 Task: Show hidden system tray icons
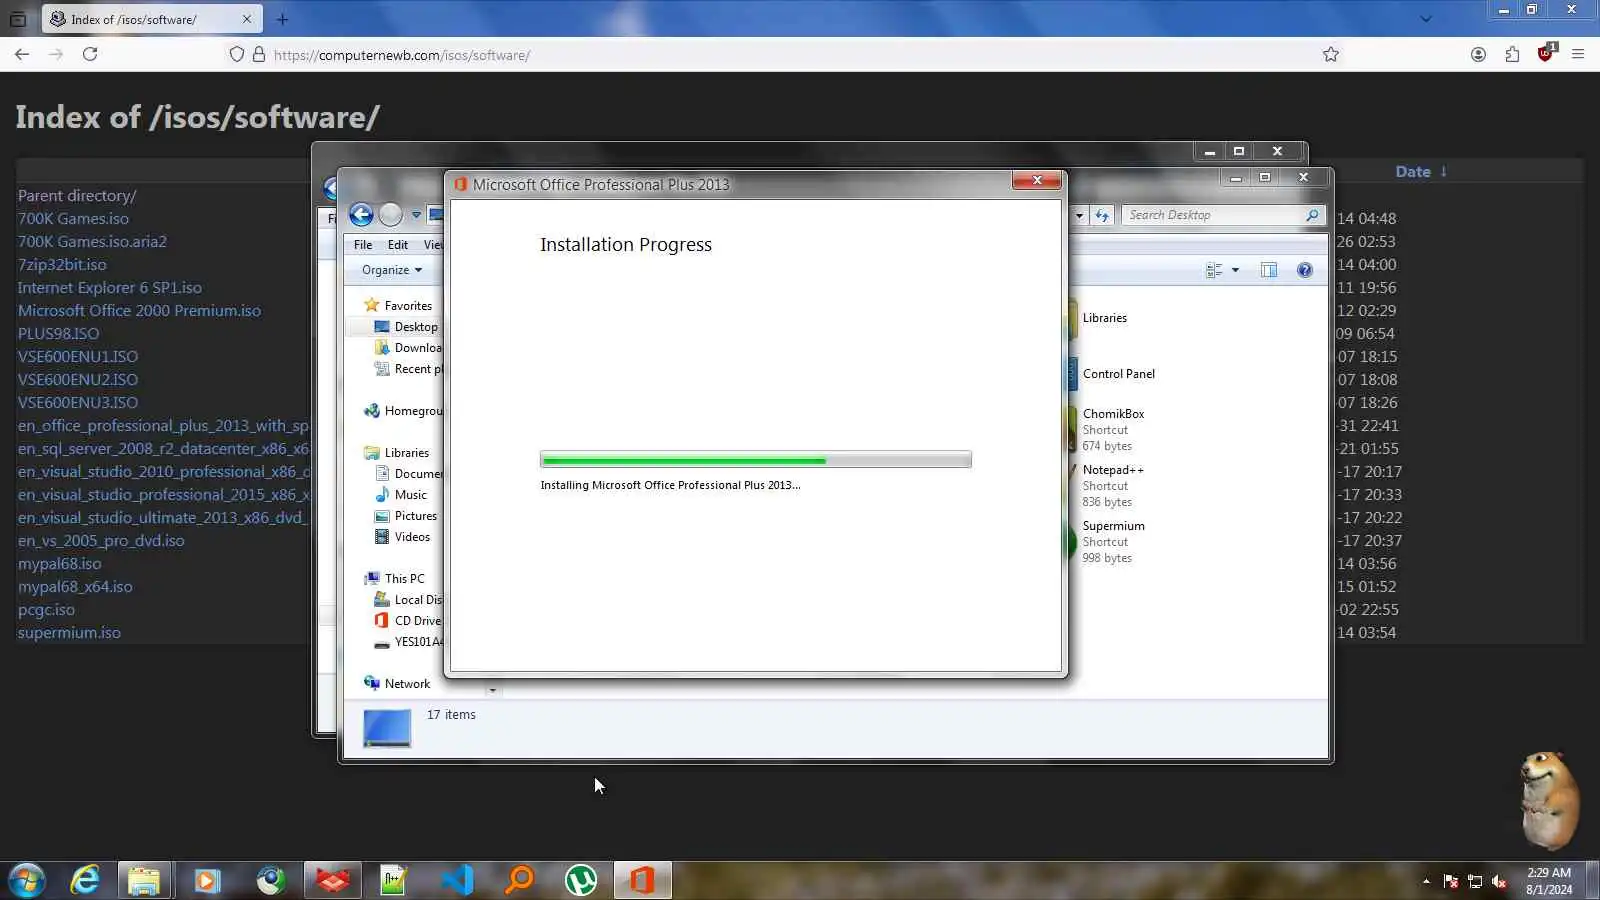[1426, 881]
